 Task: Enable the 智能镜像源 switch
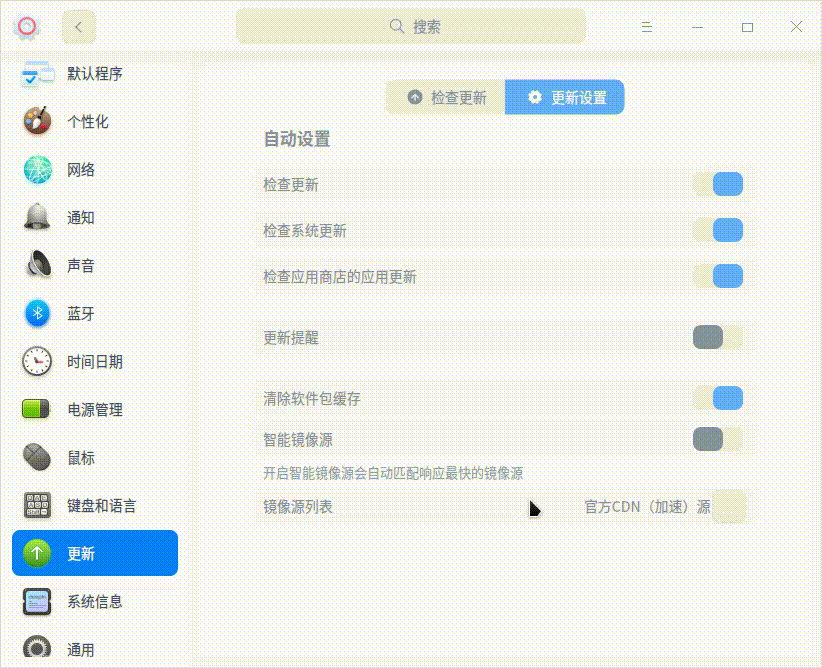pyautogui.click(x=718, y=439)
